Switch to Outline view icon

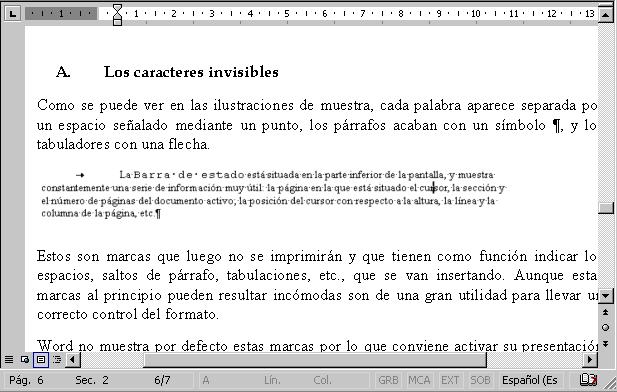[57, 359]
